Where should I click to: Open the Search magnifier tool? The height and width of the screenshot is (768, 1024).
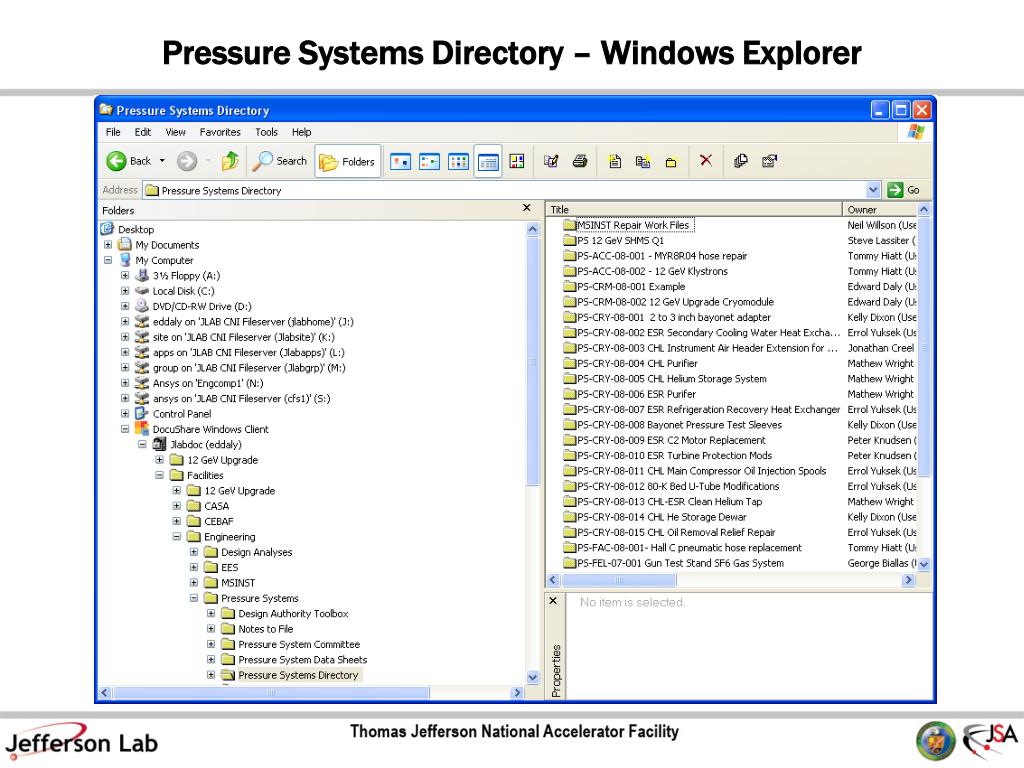pos(280,161)
